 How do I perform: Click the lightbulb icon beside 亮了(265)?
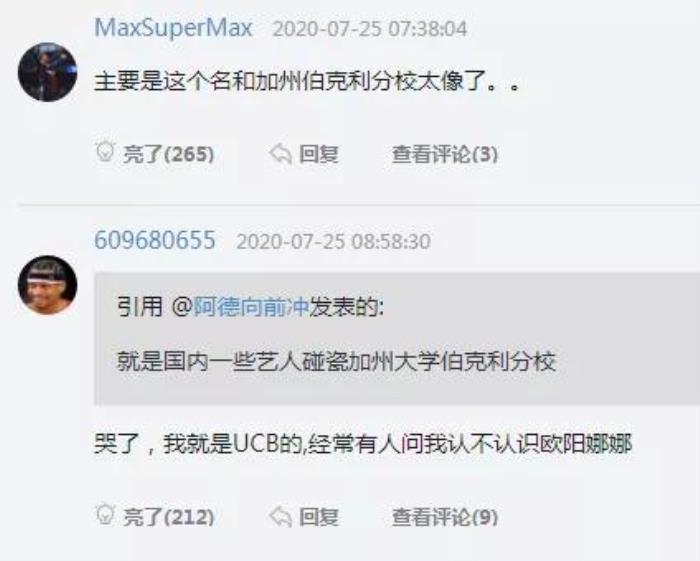click(x=105, y=152)
